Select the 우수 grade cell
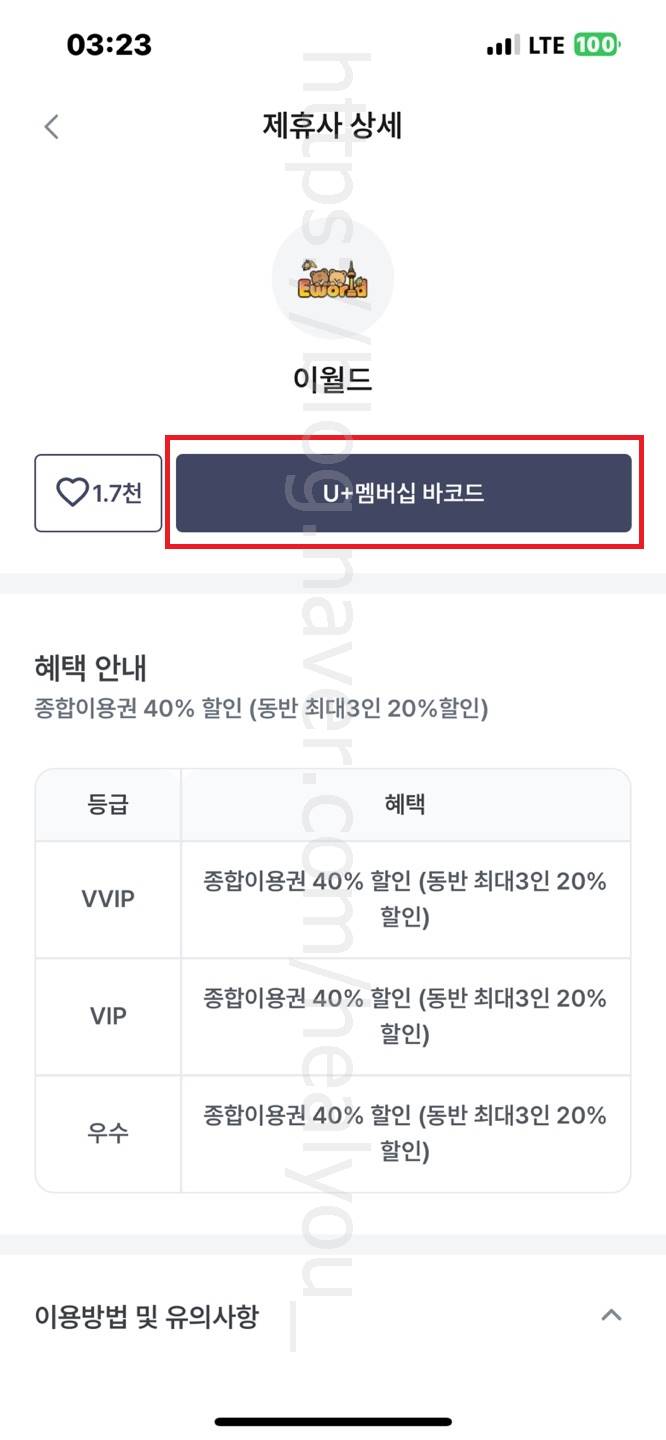The height and width of the screenshot is (1440, 666). click(x=108, y=1133)
